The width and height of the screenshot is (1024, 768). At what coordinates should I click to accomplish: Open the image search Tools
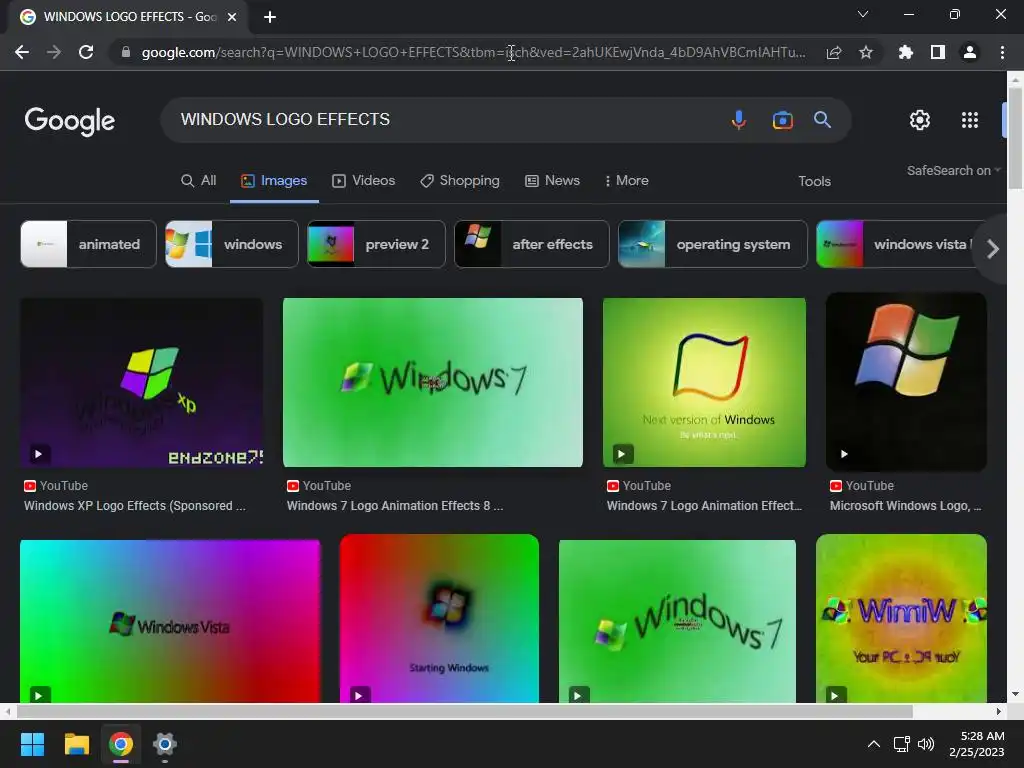814,182
